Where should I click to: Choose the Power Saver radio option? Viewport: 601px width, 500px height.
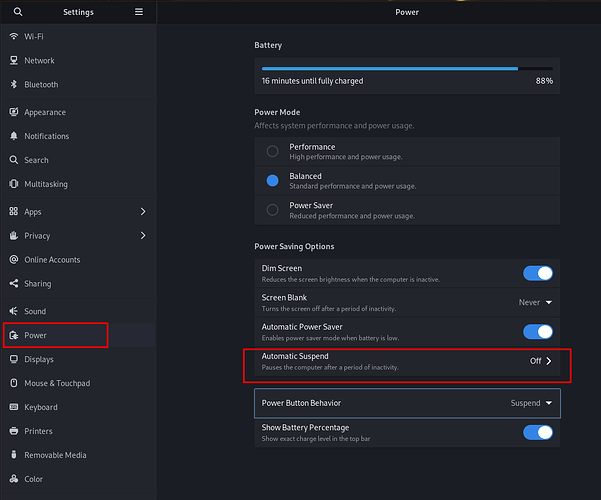273,210
